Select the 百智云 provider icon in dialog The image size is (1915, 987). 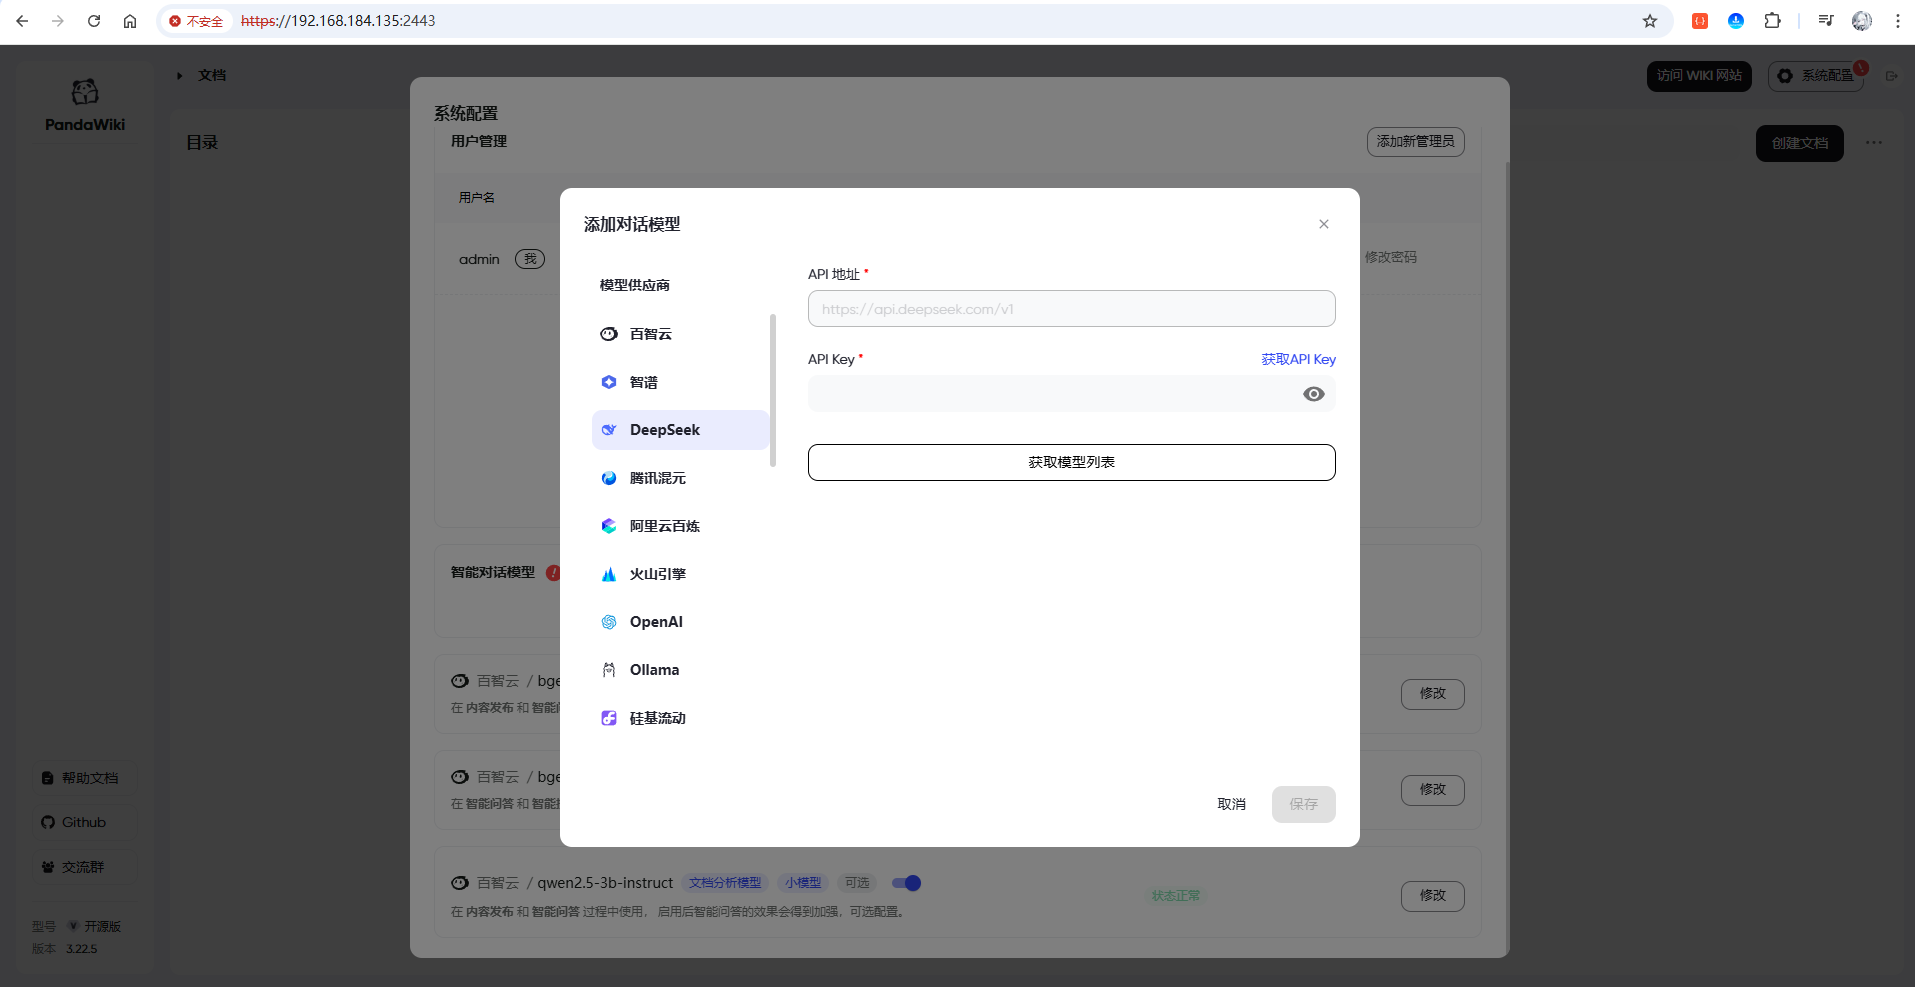tap(609, 334)
